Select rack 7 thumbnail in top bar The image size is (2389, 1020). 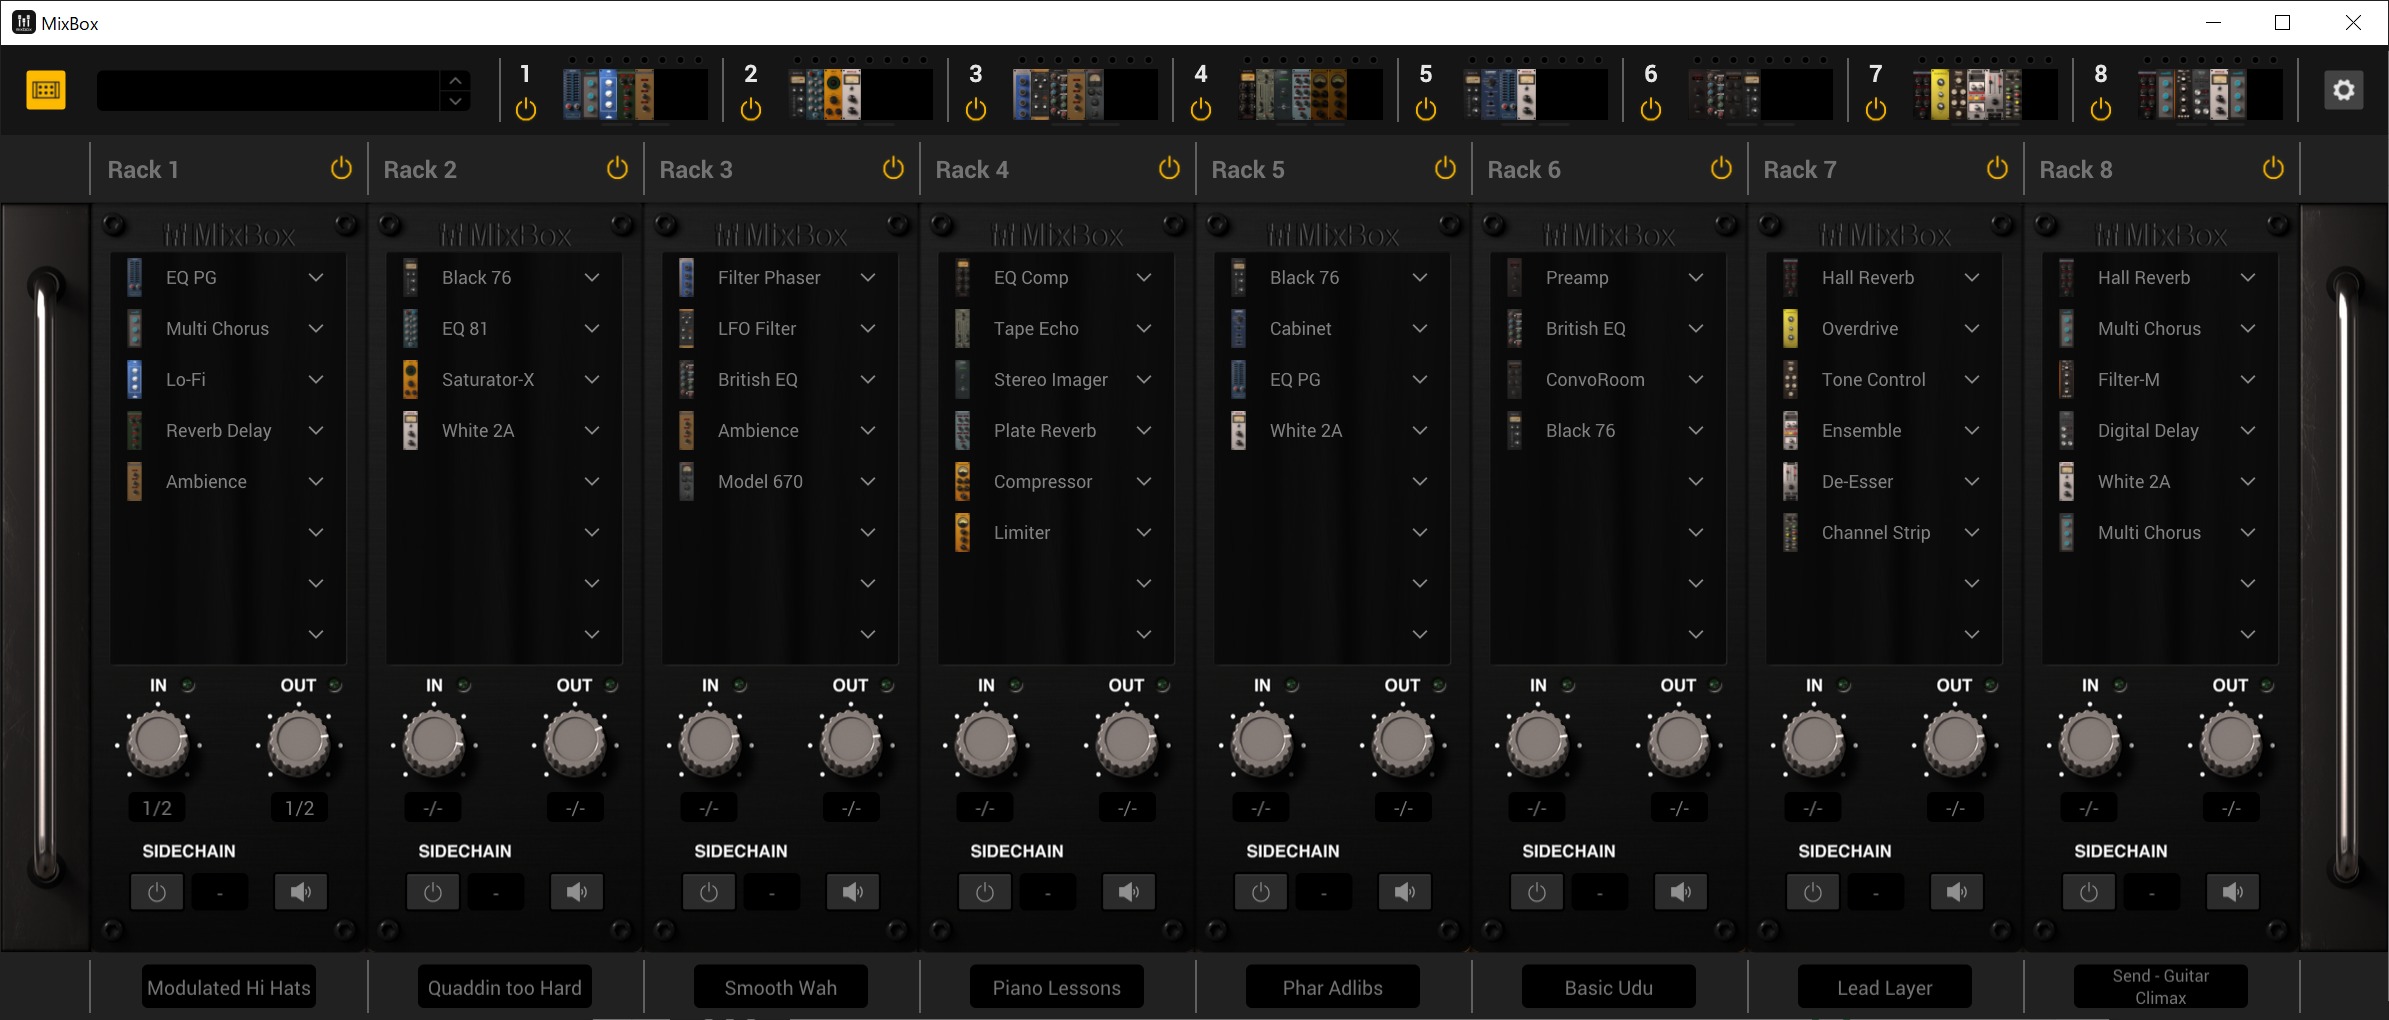coord(1985,94)
